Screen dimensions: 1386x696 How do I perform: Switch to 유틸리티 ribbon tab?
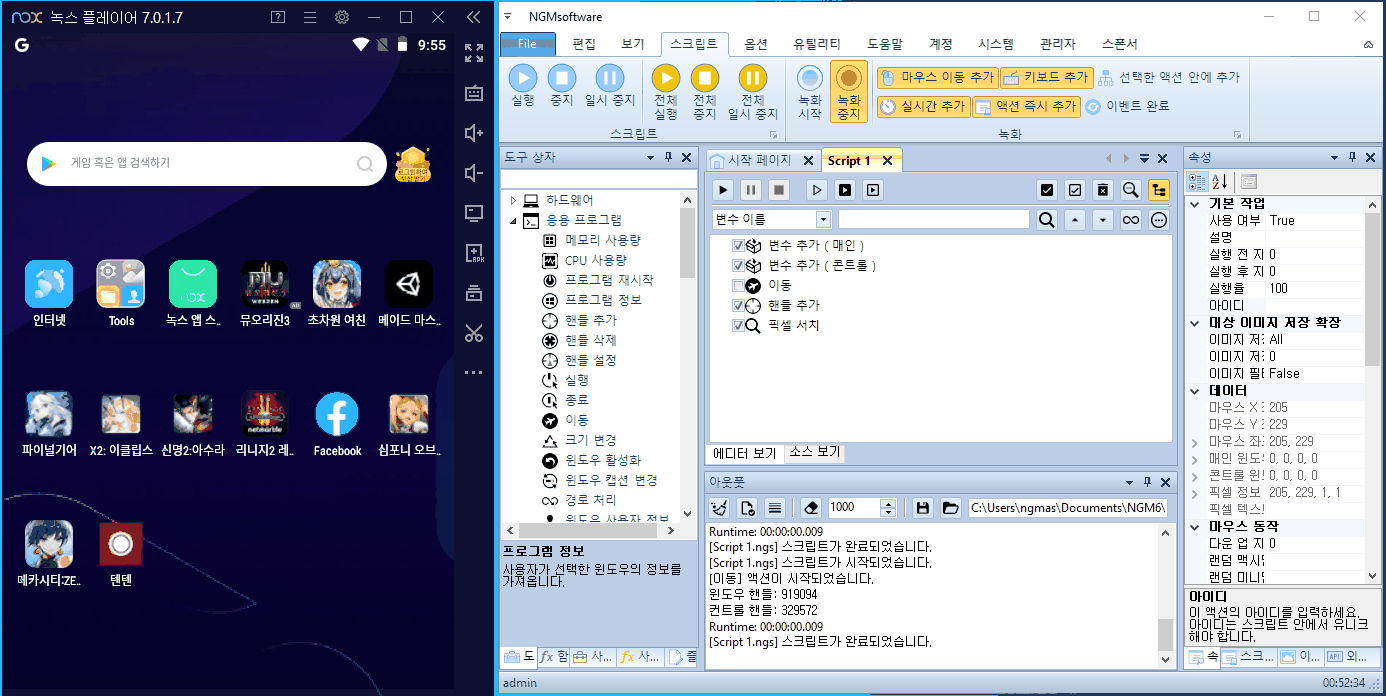pyautogui.click(x=817, y=44)
